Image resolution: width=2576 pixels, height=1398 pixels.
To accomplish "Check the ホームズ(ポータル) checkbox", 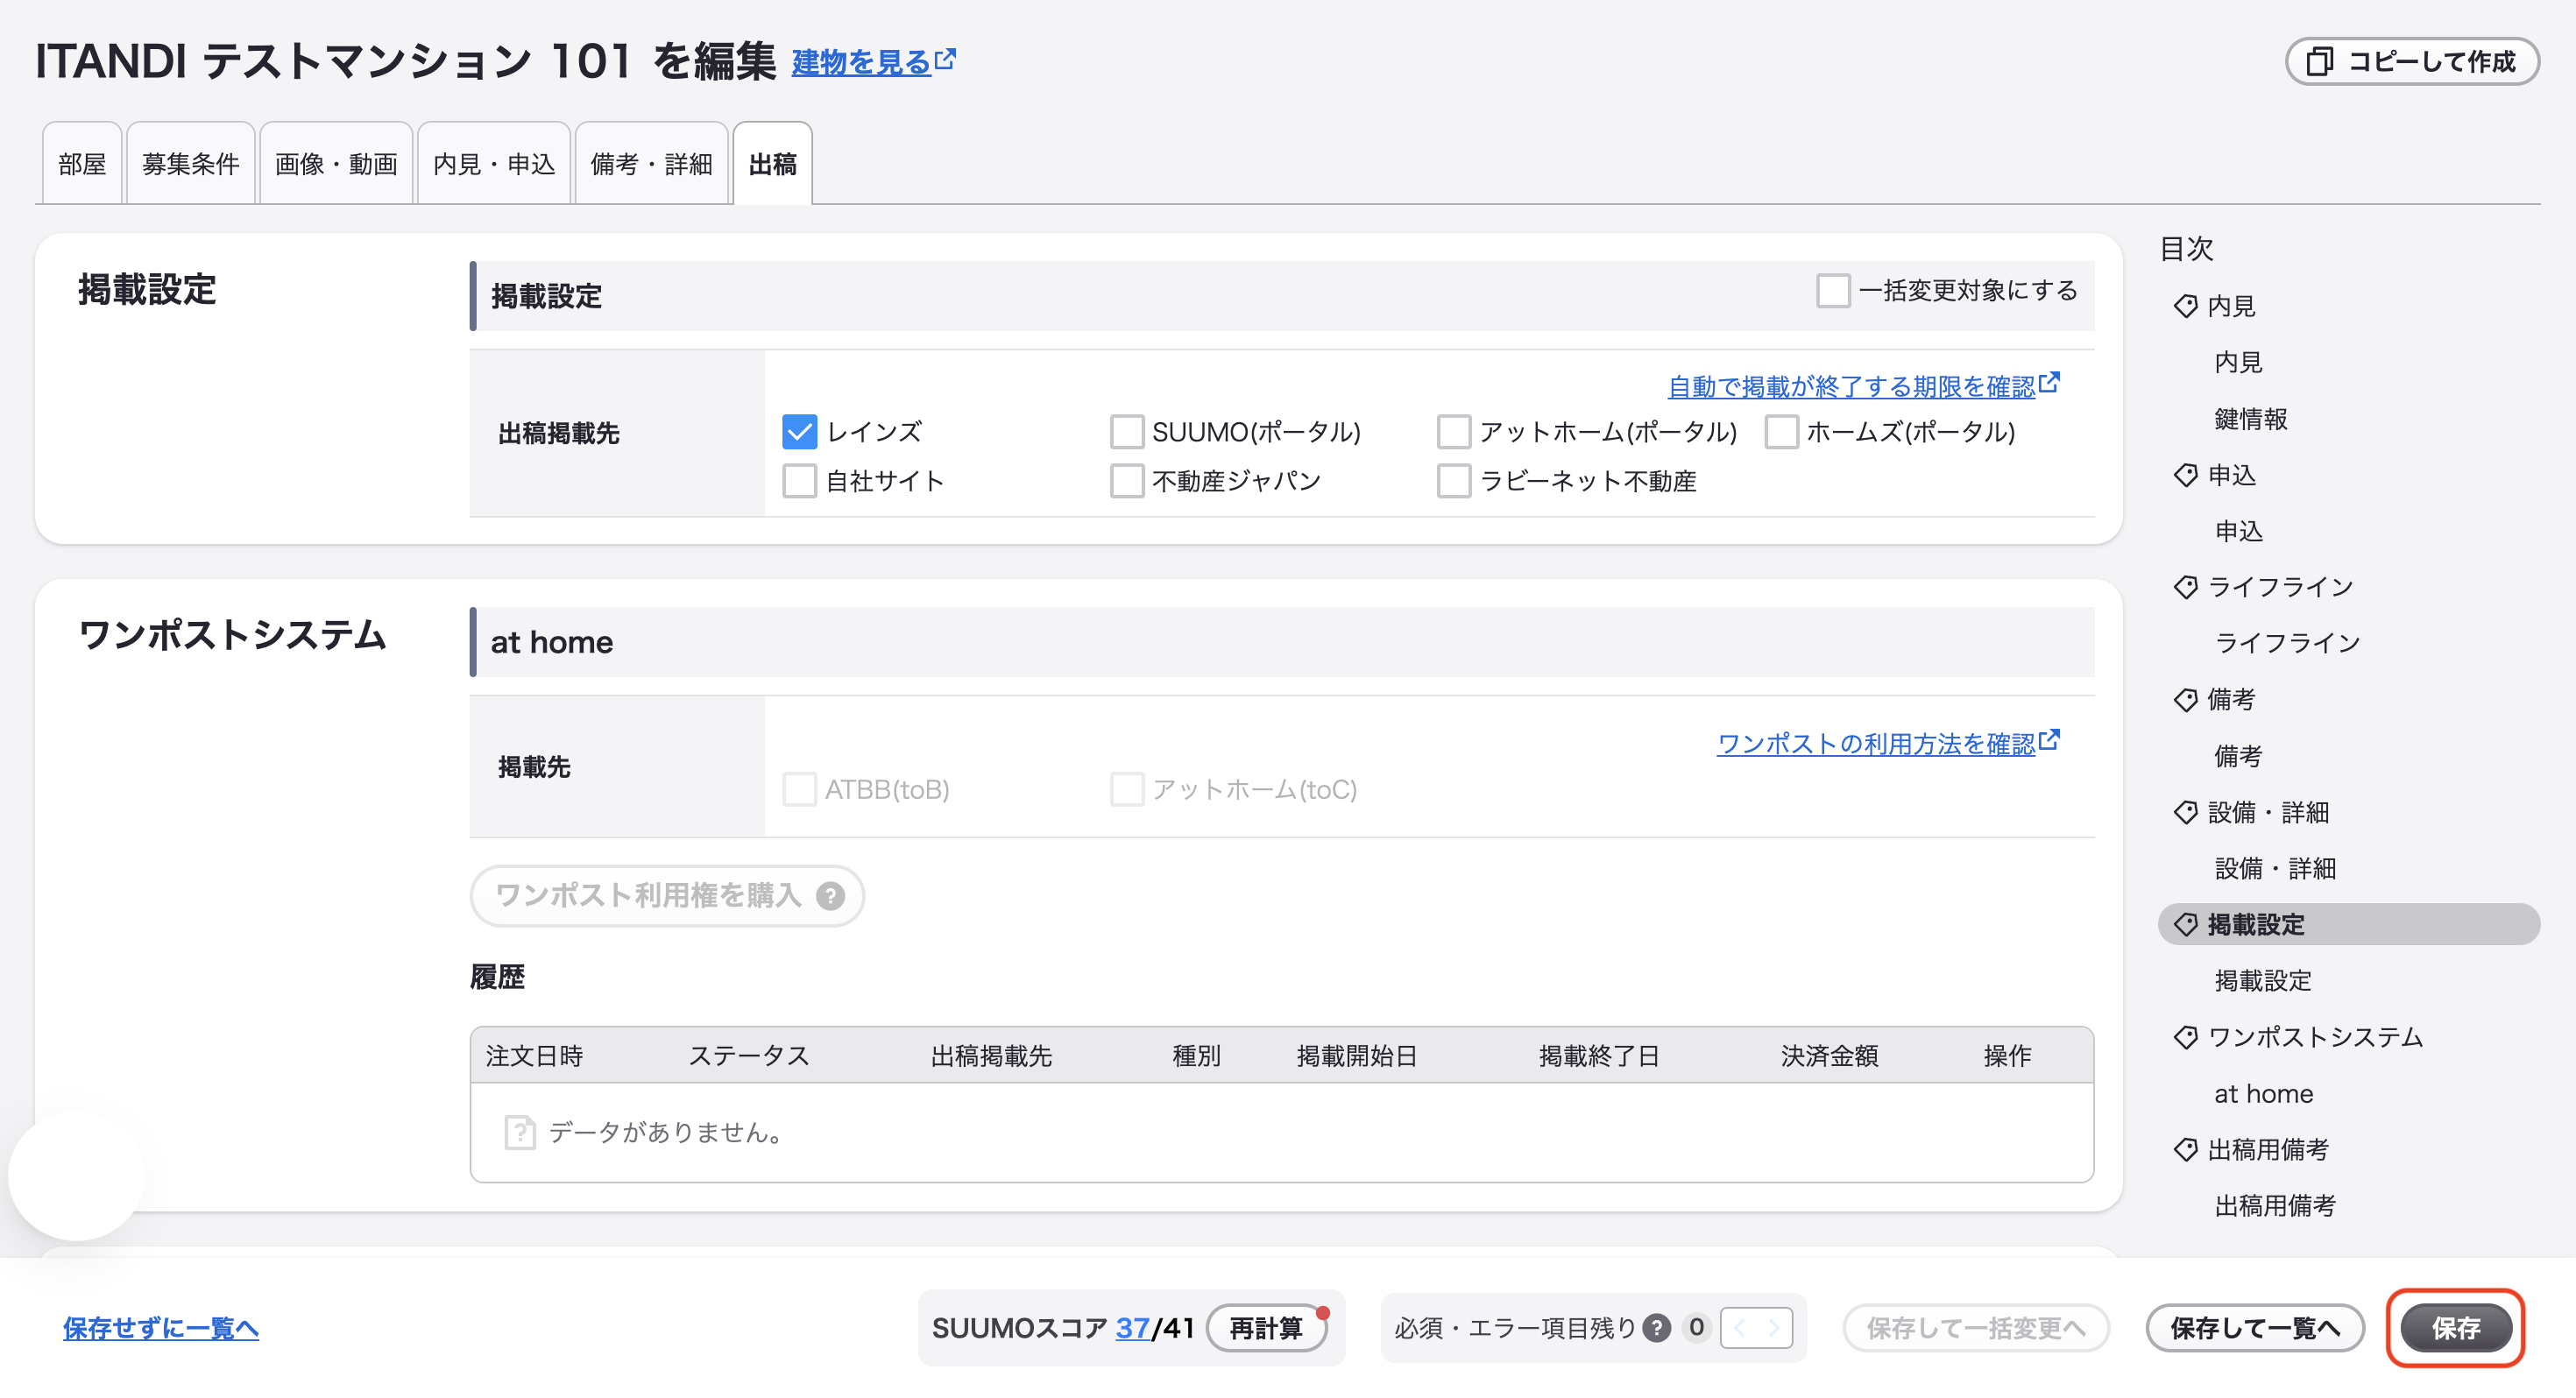I will 1782,432.
